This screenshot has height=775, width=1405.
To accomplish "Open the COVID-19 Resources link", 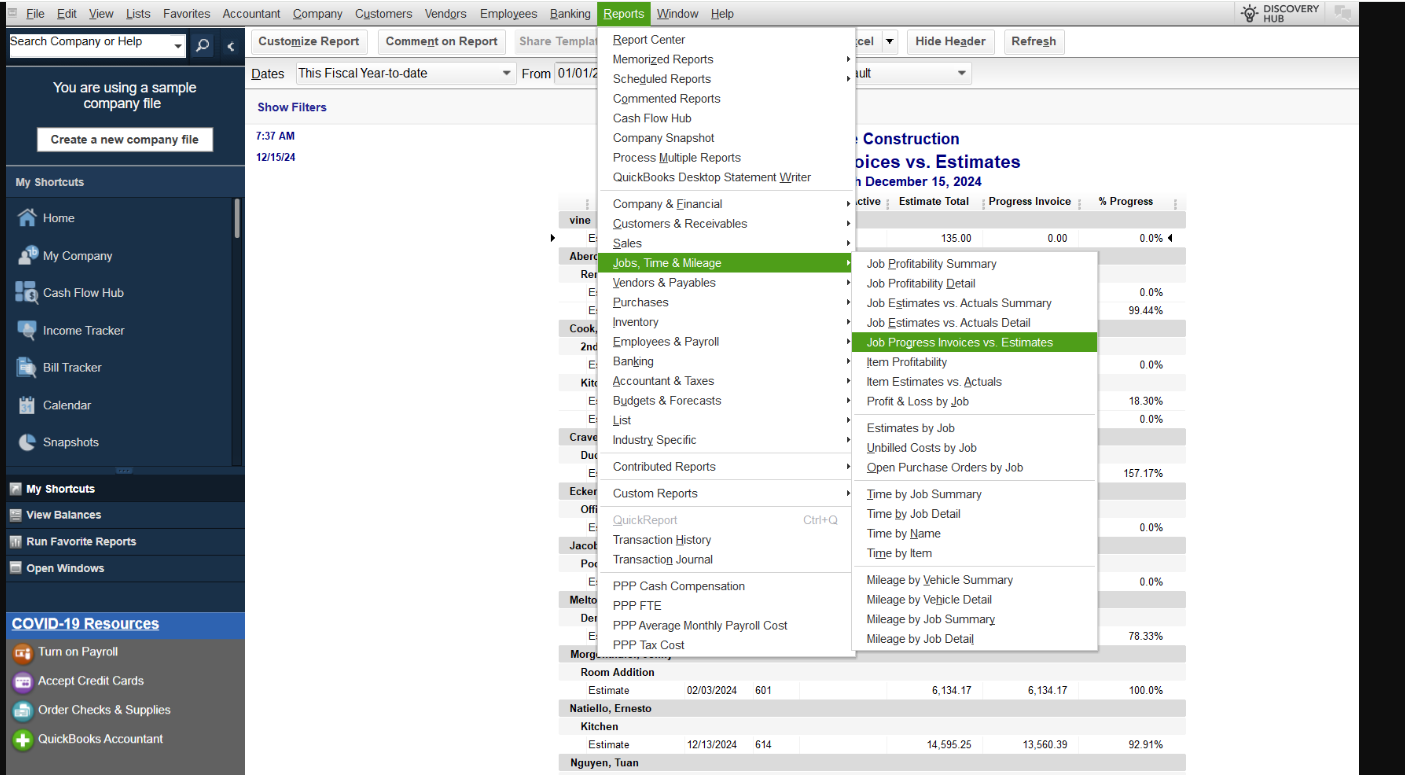I will pyautogui.click(x=85, y=624).
